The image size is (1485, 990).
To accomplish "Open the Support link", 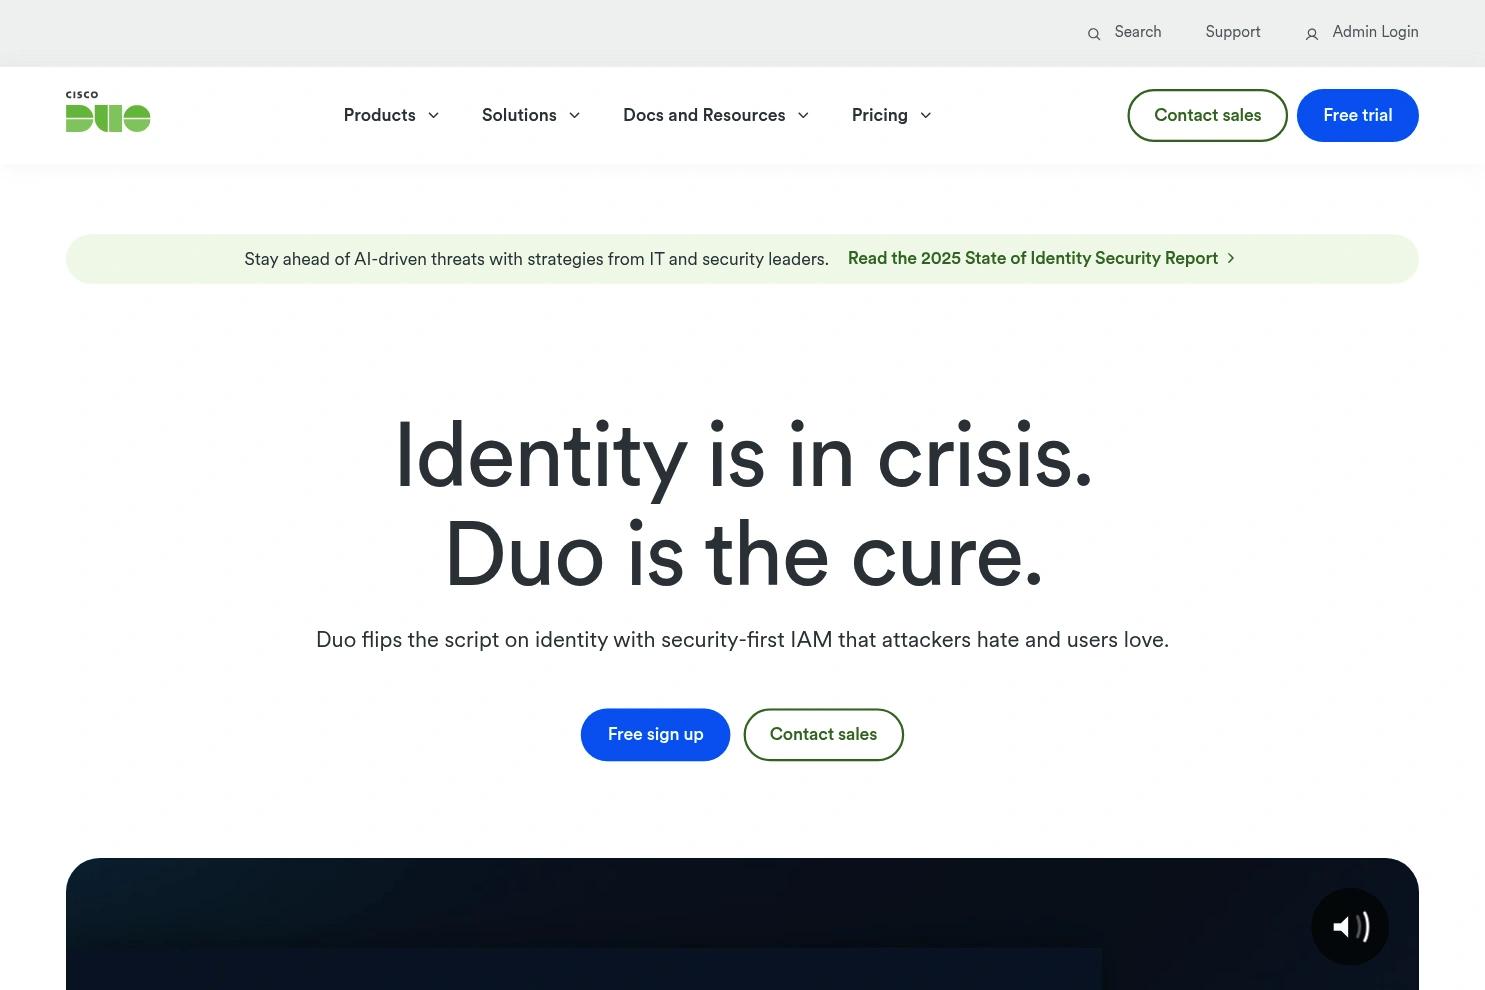I will tap(1233, 32).
